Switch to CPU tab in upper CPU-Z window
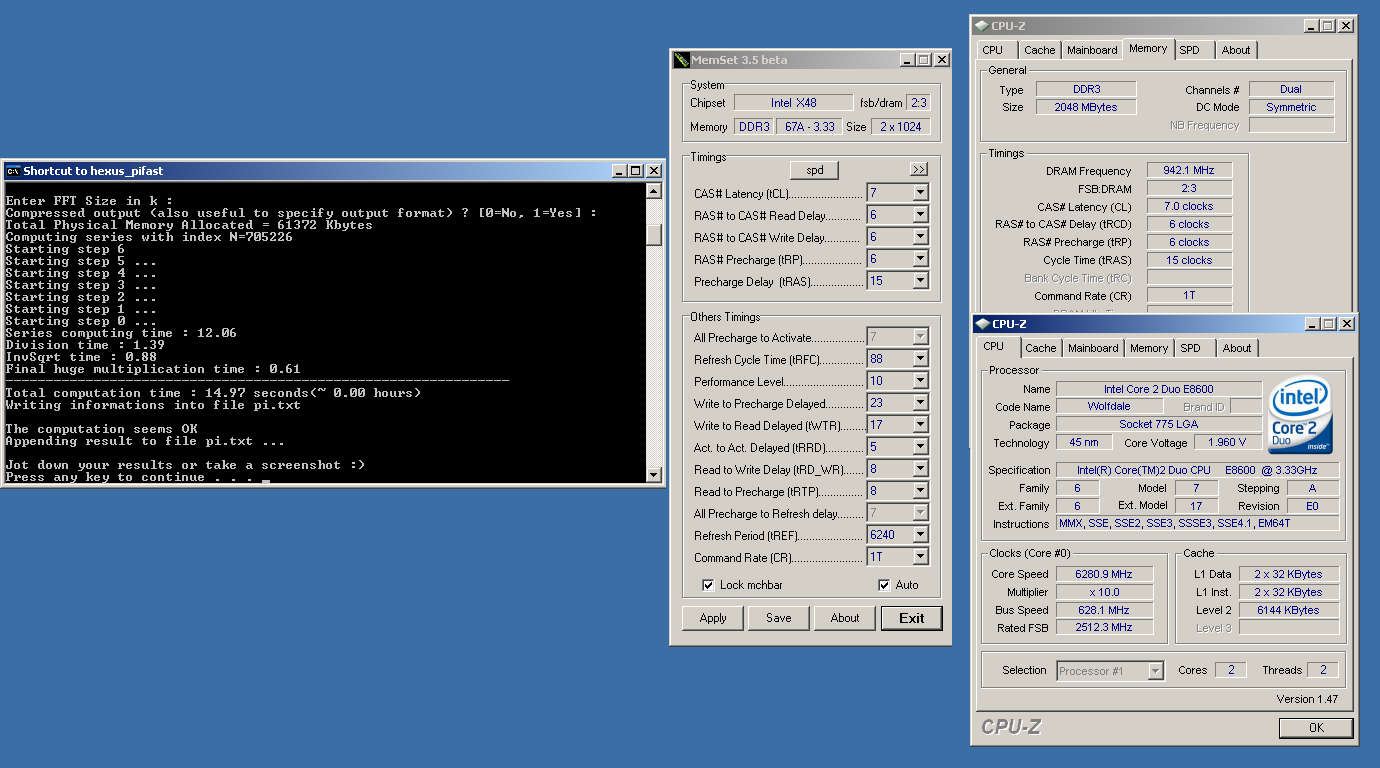The height and width of the screenshot is (768, 1380). [992, 50]
